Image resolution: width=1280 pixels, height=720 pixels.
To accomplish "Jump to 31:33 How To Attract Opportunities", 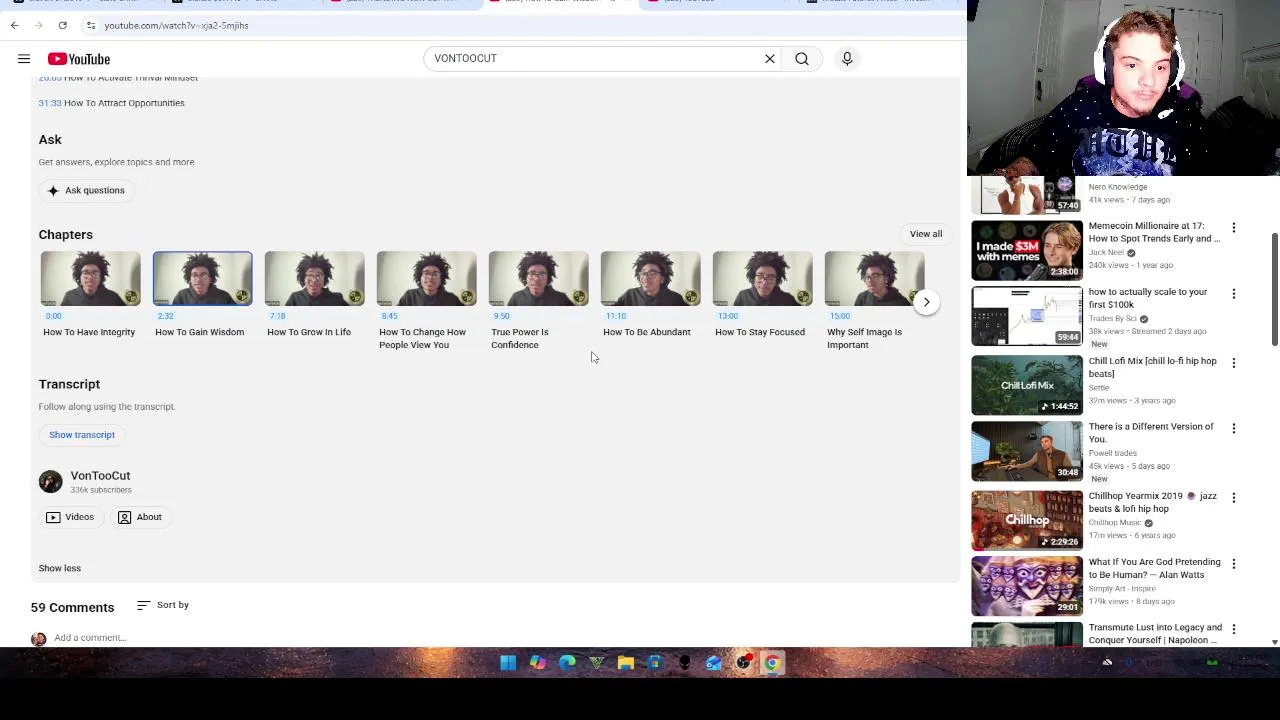I will (111, 103).
